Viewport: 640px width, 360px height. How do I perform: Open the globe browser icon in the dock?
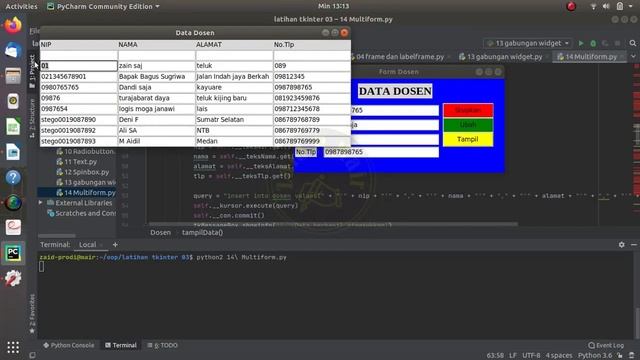13,202
